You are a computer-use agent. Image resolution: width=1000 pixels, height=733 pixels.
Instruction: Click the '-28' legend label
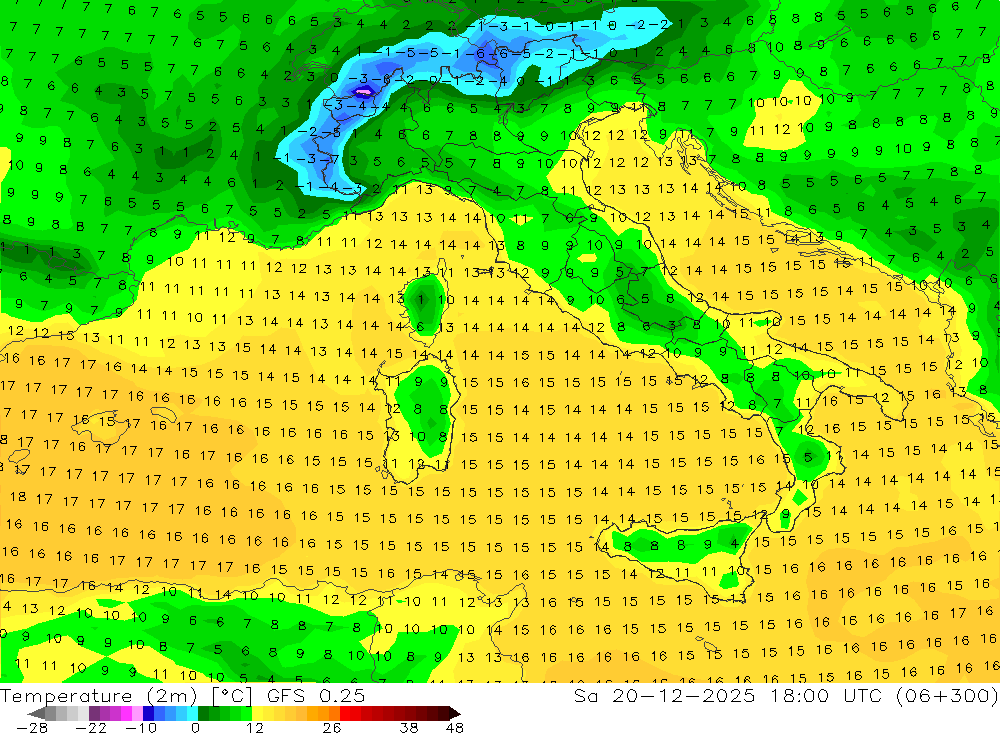(32, 728)
